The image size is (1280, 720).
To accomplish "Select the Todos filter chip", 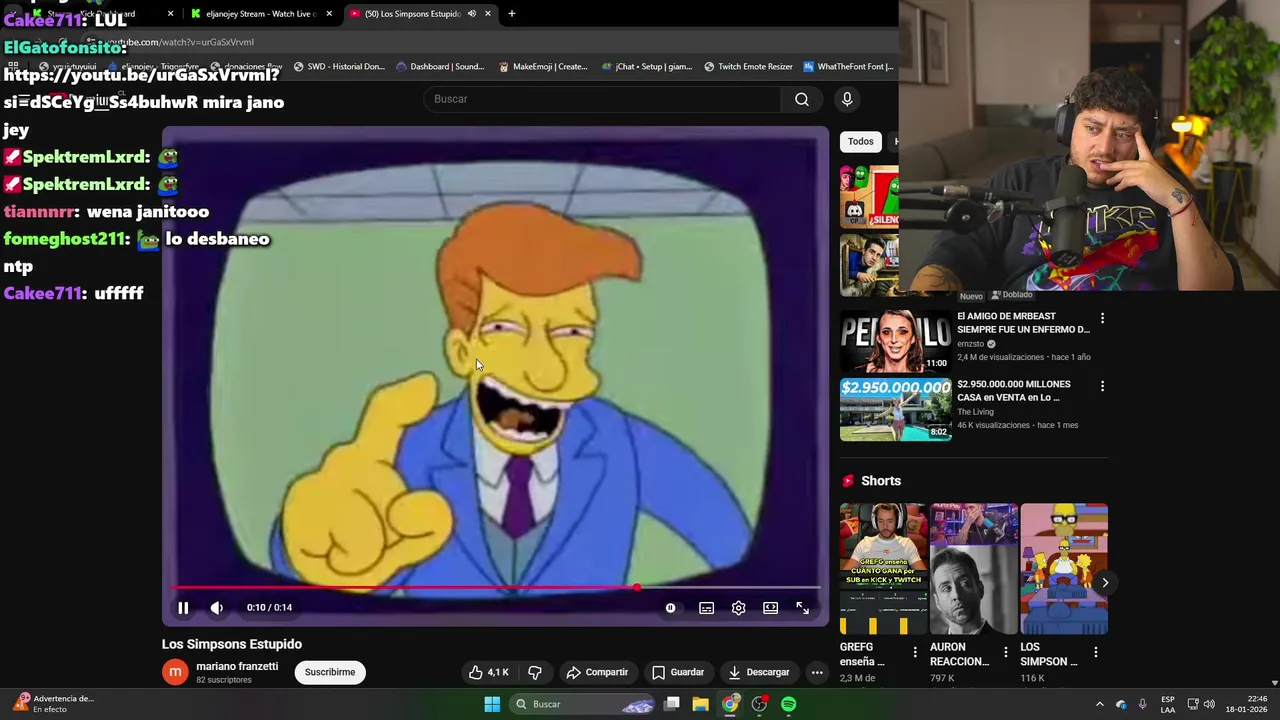I will tap(861, 141).
